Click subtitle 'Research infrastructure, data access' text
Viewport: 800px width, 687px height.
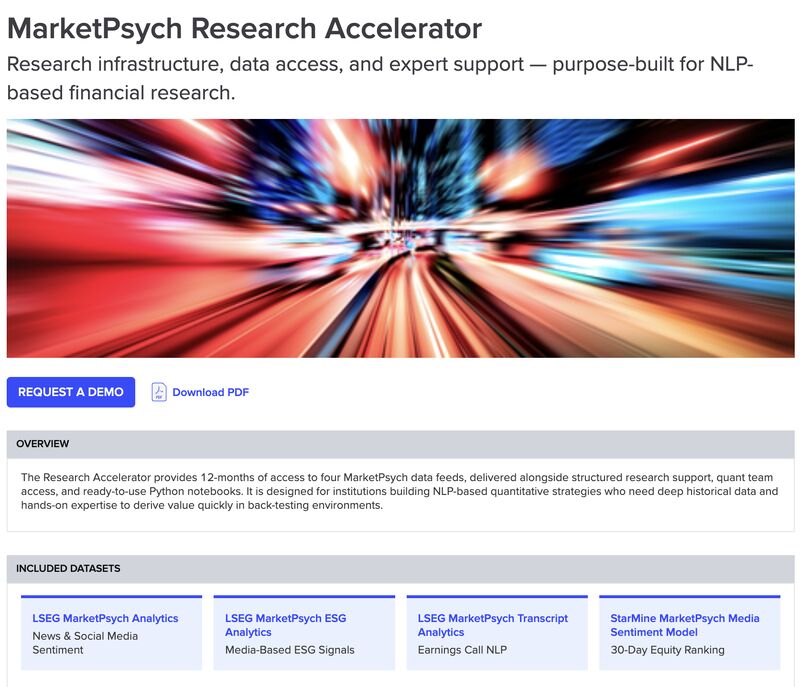click(380, 79)
